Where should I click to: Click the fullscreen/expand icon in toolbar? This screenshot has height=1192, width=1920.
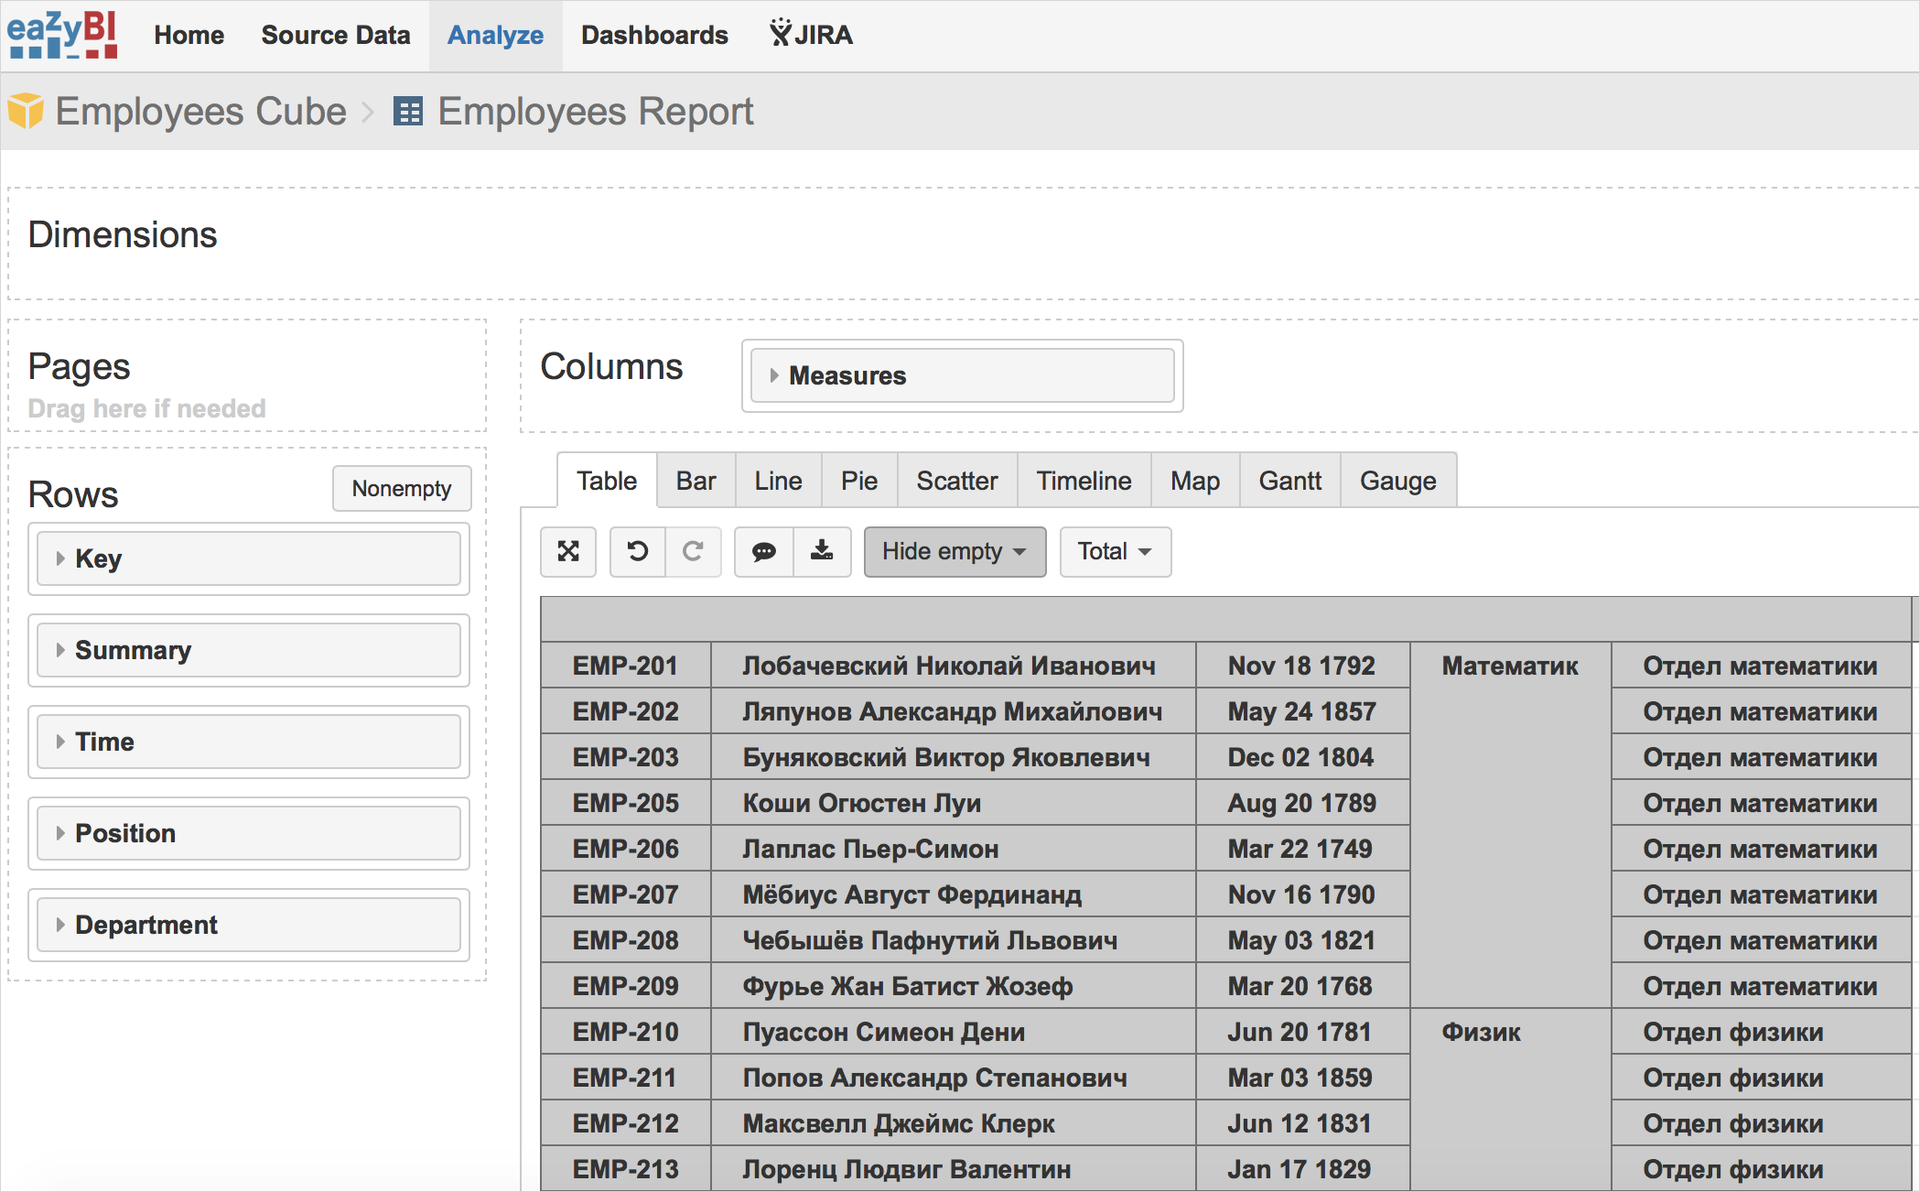click(x=569, y=552)
